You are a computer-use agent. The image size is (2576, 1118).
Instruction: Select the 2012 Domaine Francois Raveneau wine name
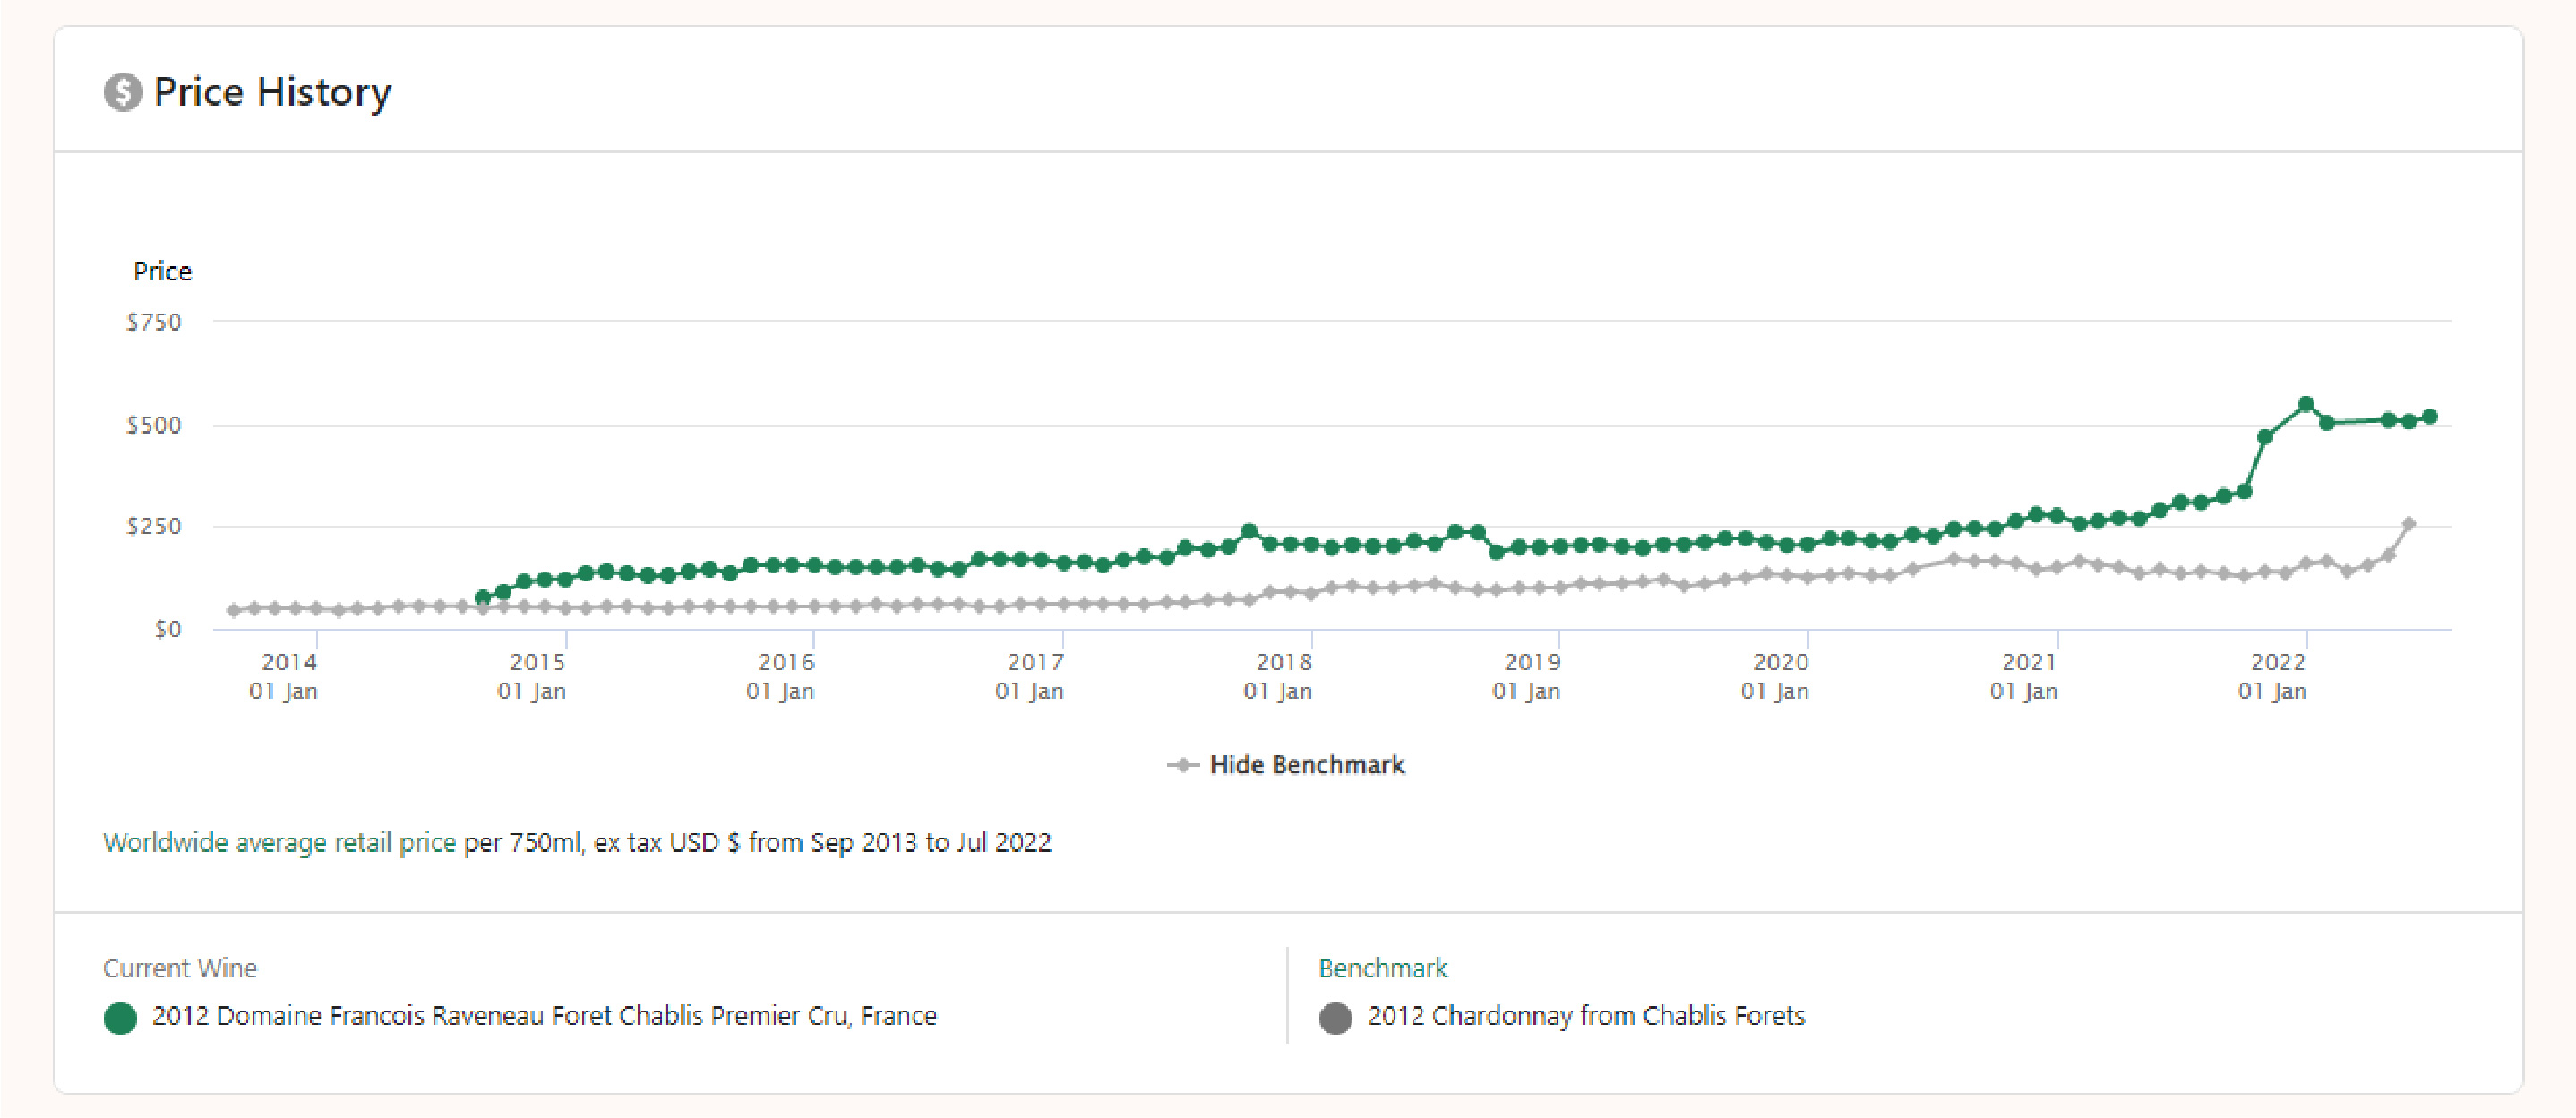coord(544,1016)
